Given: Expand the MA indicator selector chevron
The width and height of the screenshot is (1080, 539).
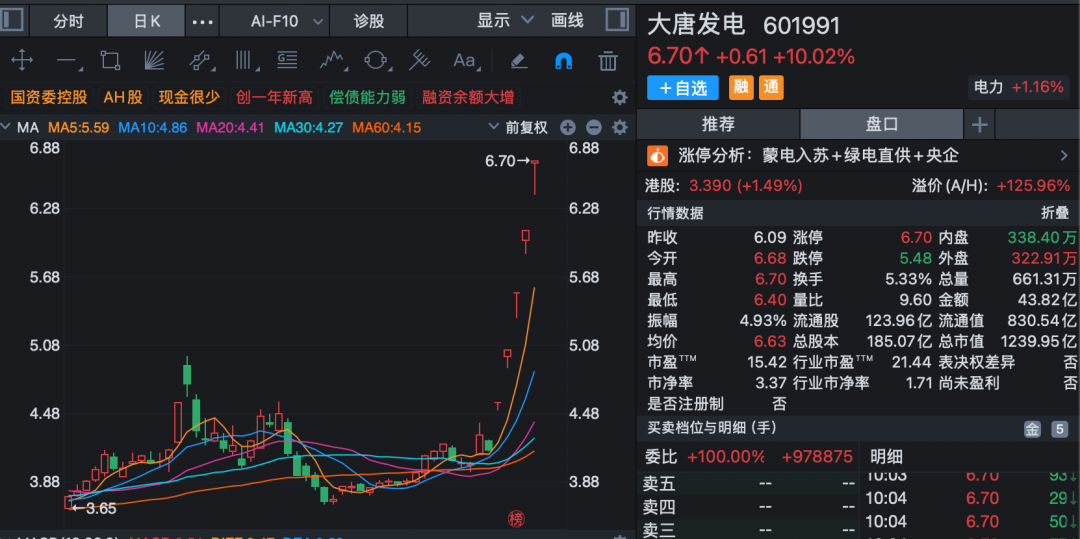Looking at the screenshot, I should point(6,127).
